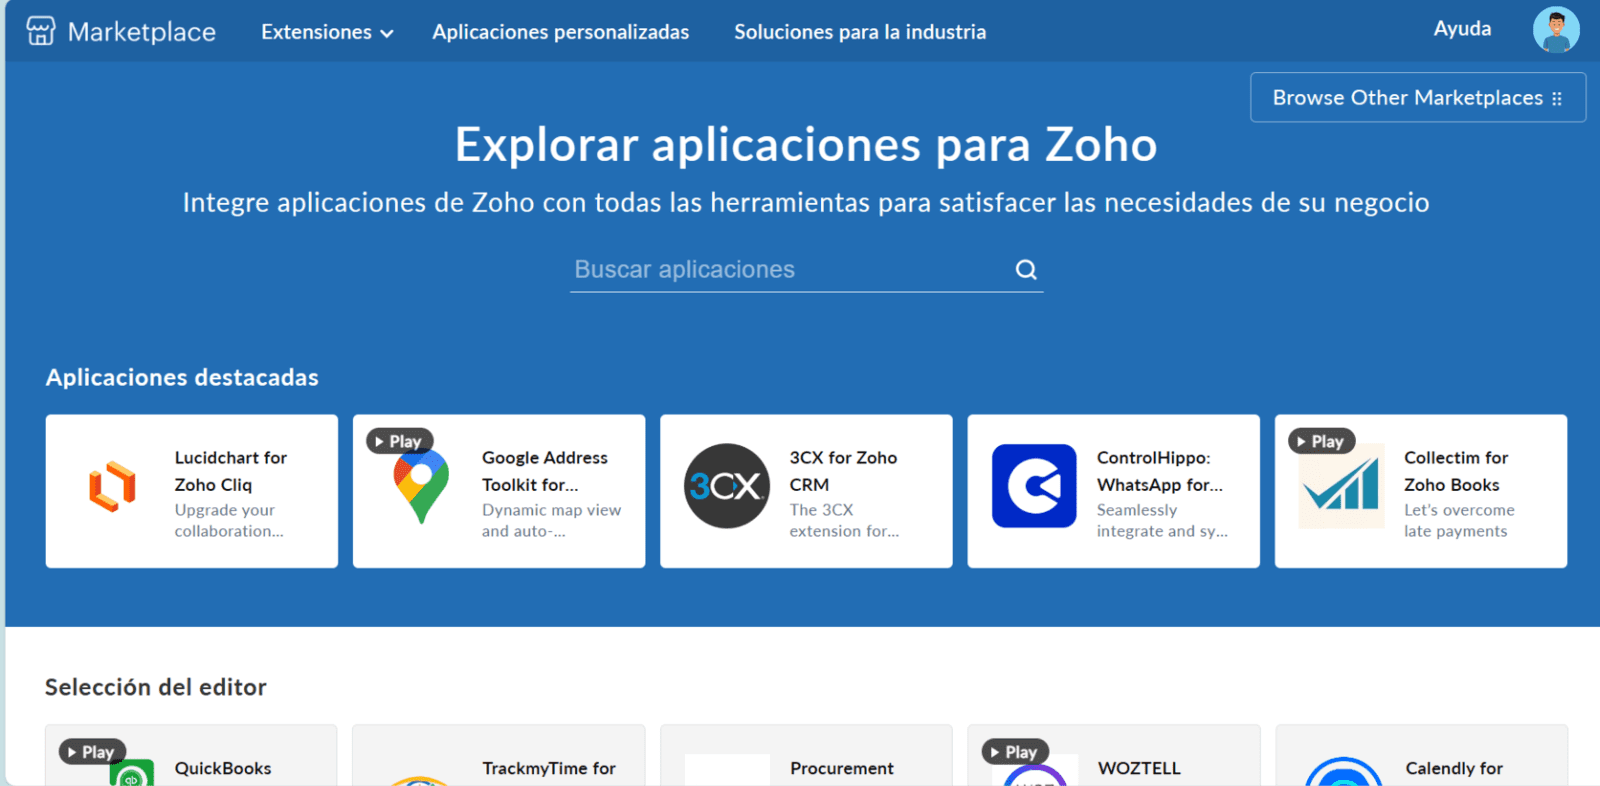Click Browse Other Marketplaces button
This screenshot has height=786, width=1600.
coord(1418,97)
